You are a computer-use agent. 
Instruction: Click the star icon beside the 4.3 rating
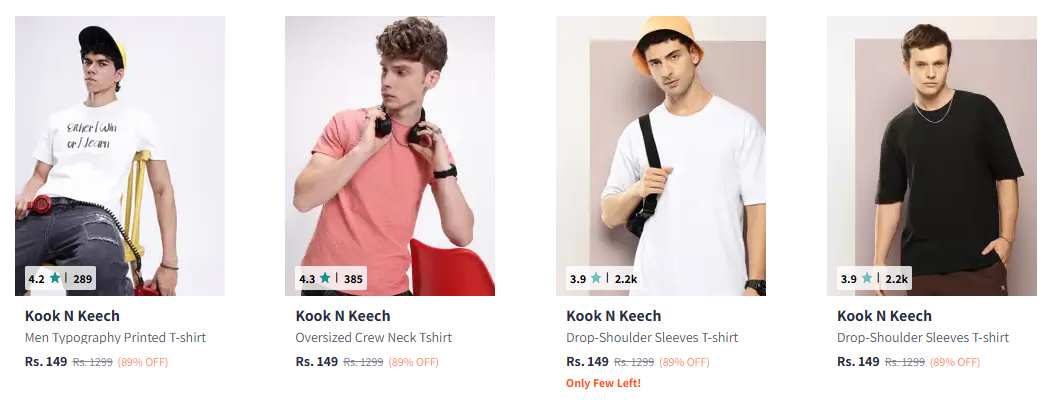point(326,279)
